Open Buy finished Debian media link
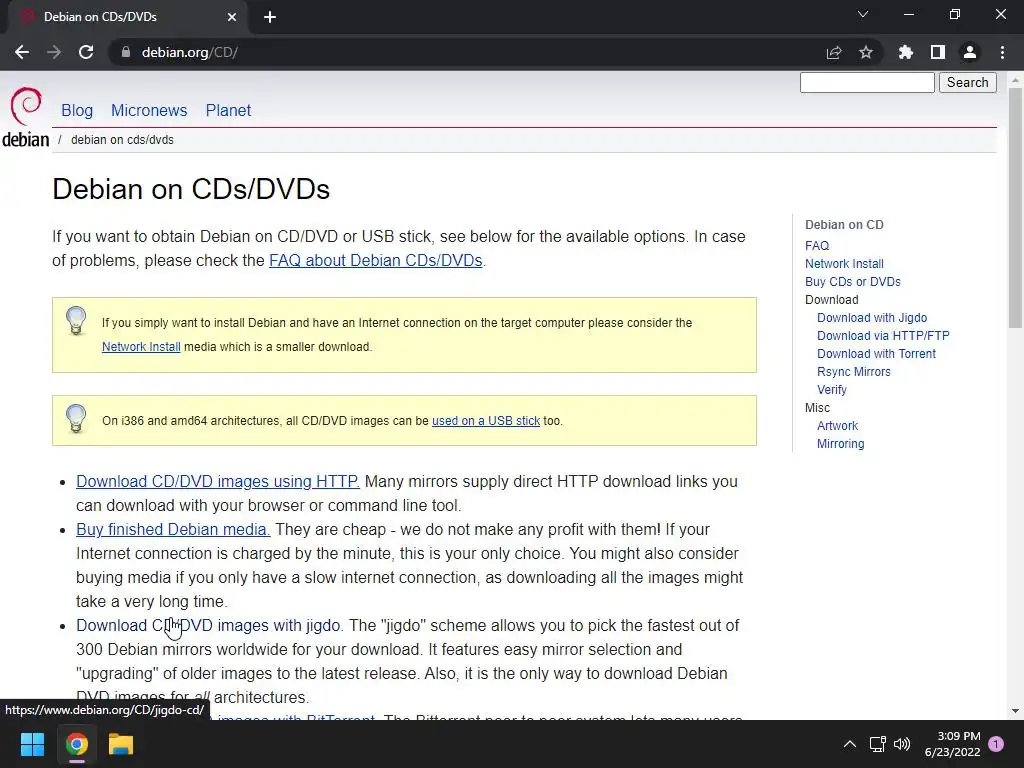Image resolution: width=1024 pixels, height=768 pixels. click(173, 530)
